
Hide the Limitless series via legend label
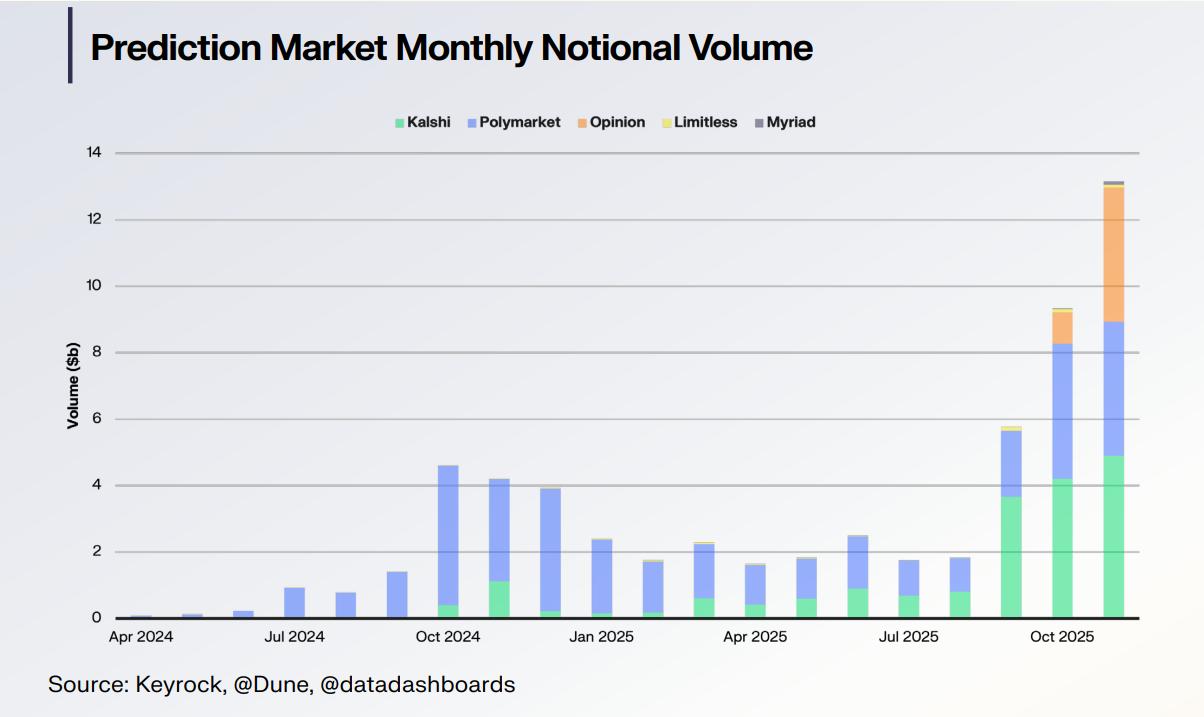705,122
